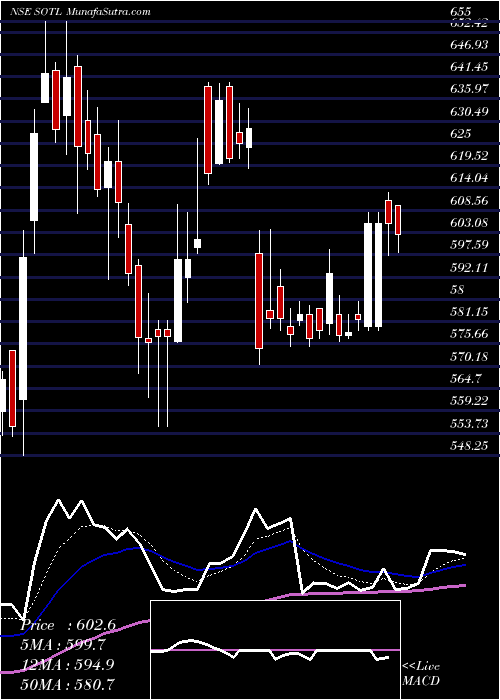Select the 592.11 axis value

469,267
